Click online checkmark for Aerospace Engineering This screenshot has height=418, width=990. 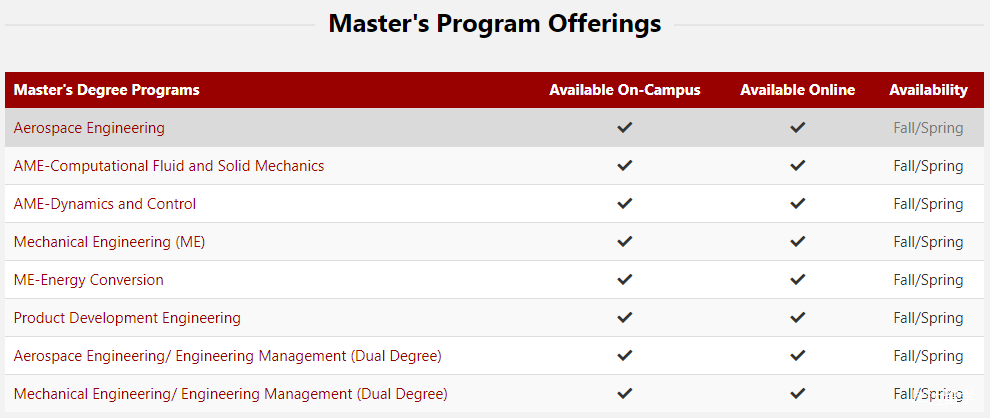(797, 128)
